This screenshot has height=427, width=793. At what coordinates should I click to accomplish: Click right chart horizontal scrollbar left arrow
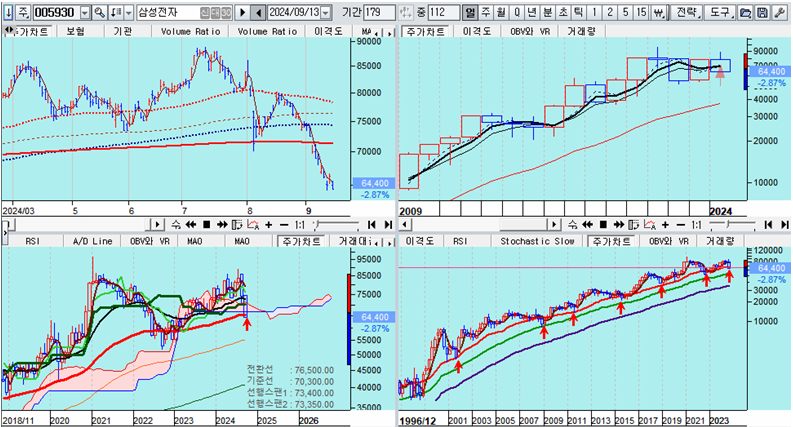coord(405,225)
